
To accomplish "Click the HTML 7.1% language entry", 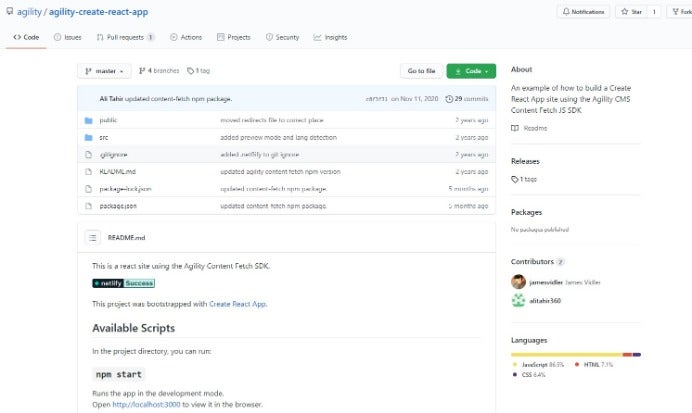I will tap(594, 364).
